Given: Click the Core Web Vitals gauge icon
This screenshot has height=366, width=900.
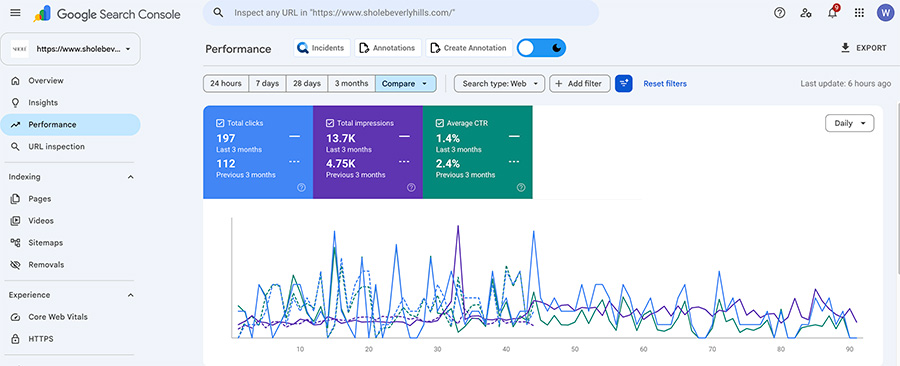Looking at the screenshot, I should click(x=15, y=317).
